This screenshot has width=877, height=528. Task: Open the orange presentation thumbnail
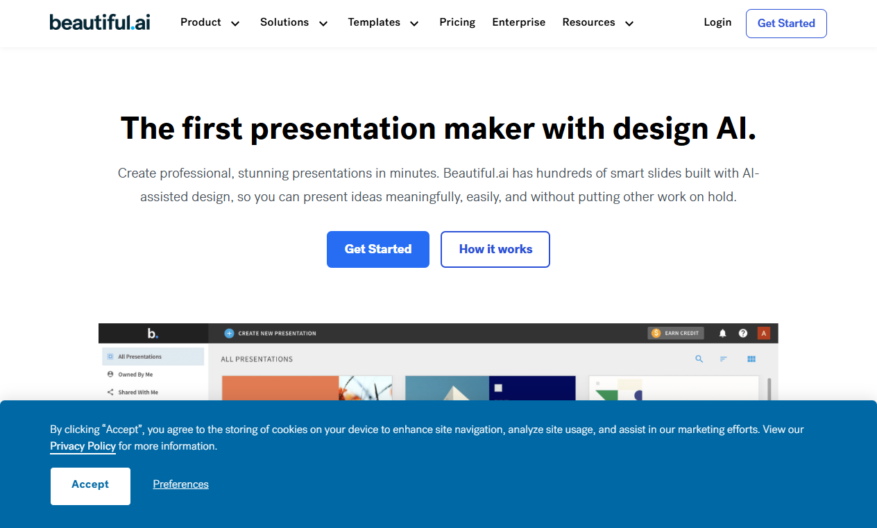pyautogui.click(x=307, y=388)
